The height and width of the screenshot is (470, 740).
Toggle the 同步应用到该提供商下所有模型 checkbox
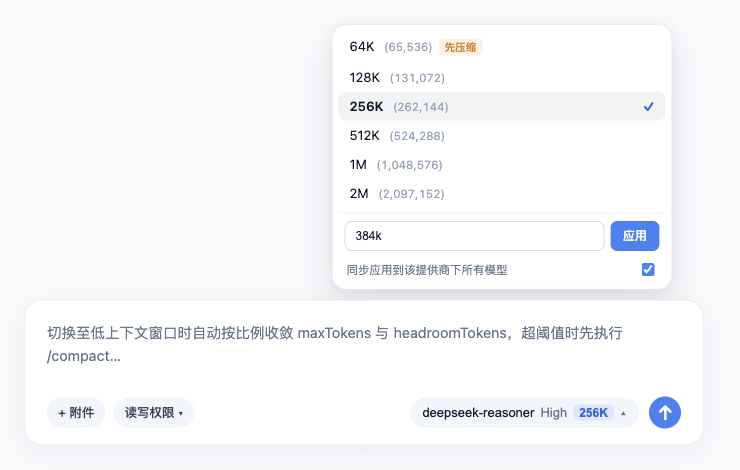pos(648,269)
